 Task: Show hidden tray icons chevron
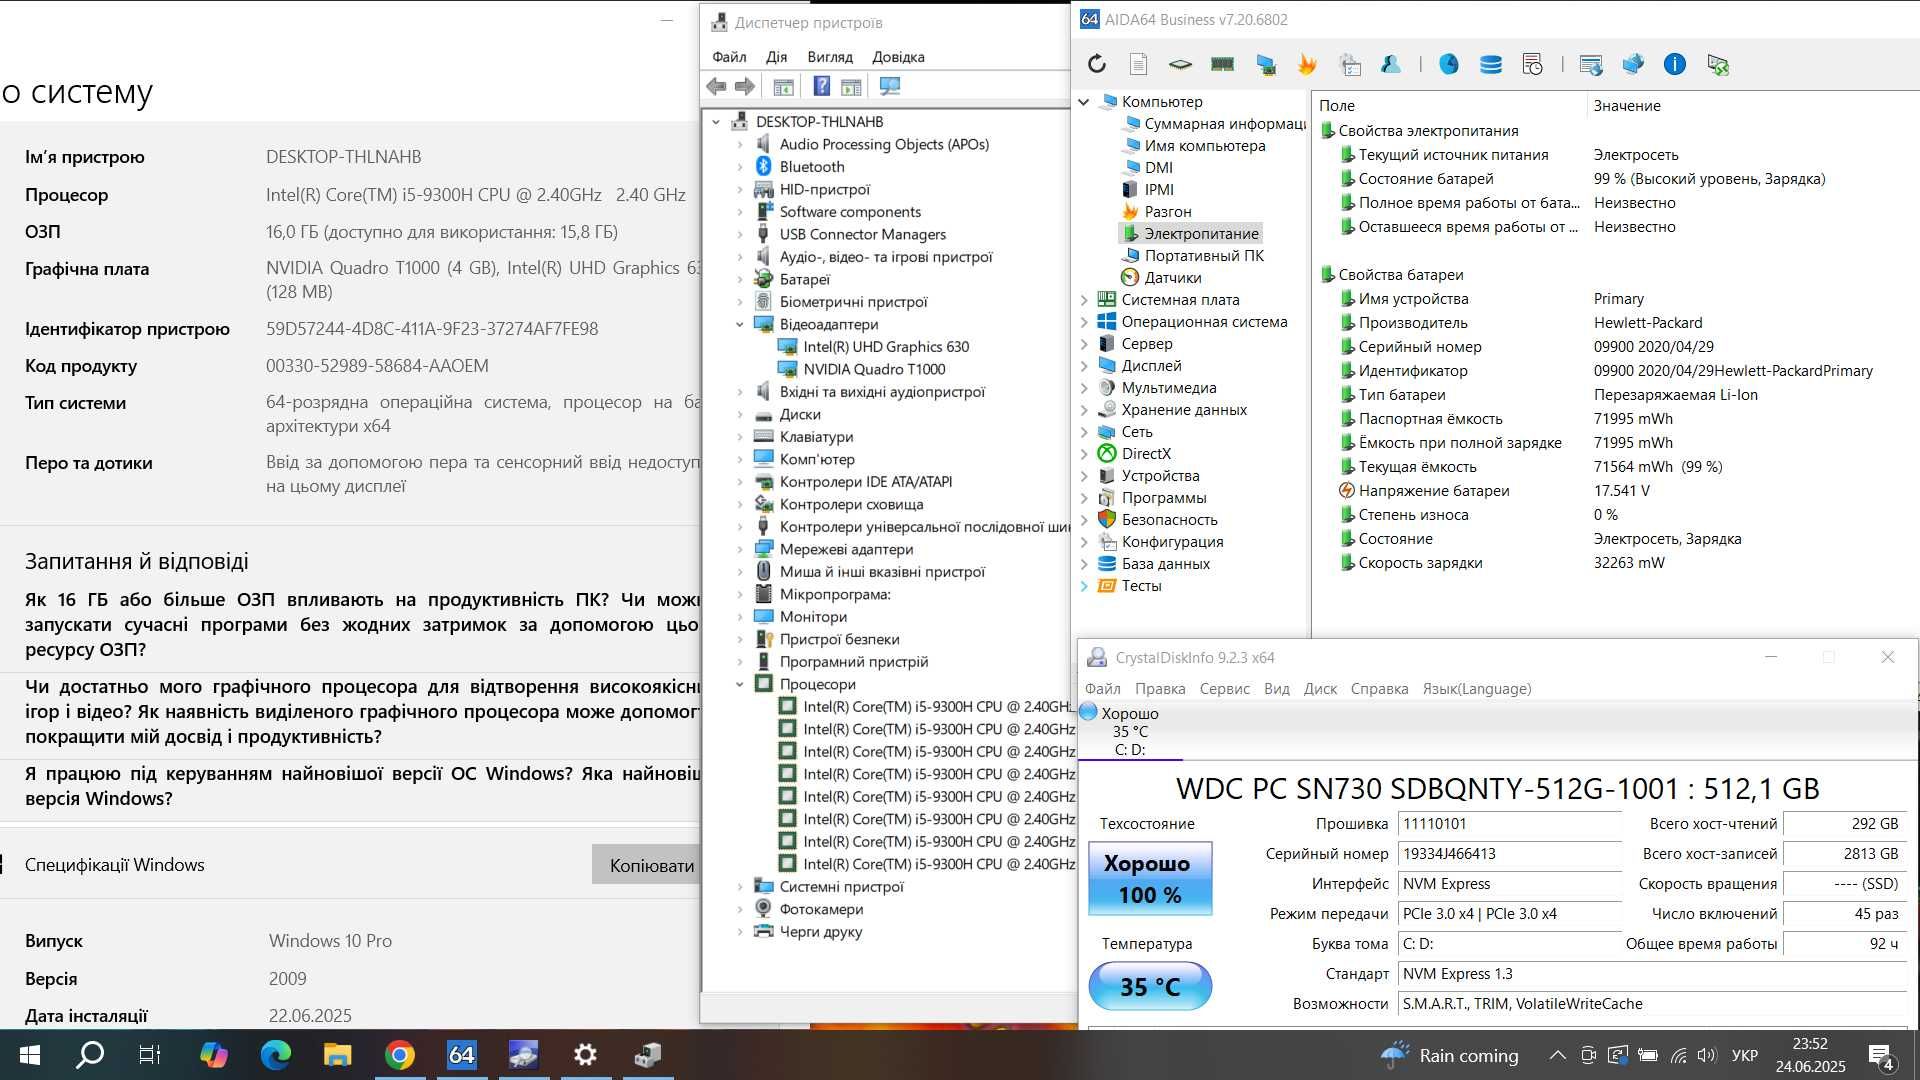1558,1055
